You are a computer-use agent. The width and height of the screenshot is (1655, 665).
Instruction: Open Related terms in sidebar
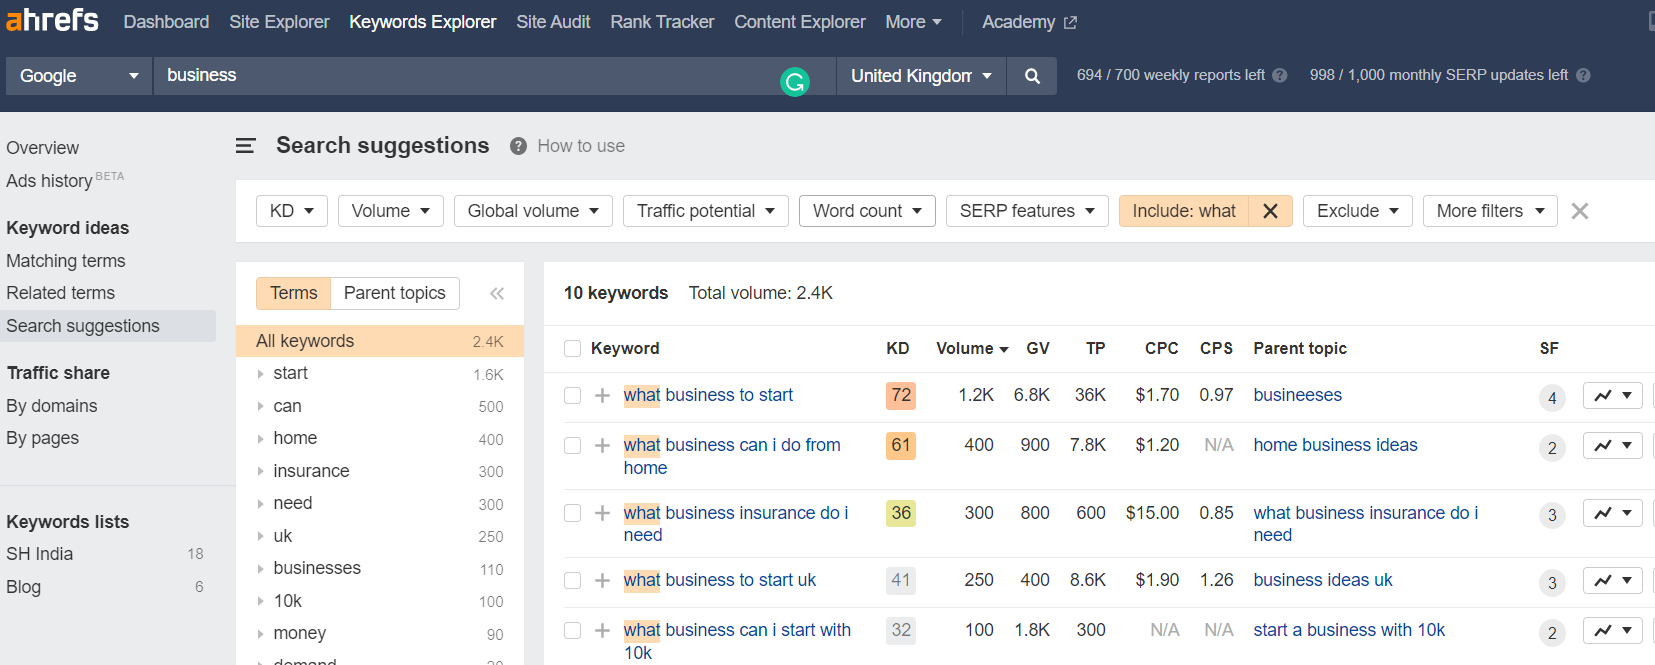[60, 293]
